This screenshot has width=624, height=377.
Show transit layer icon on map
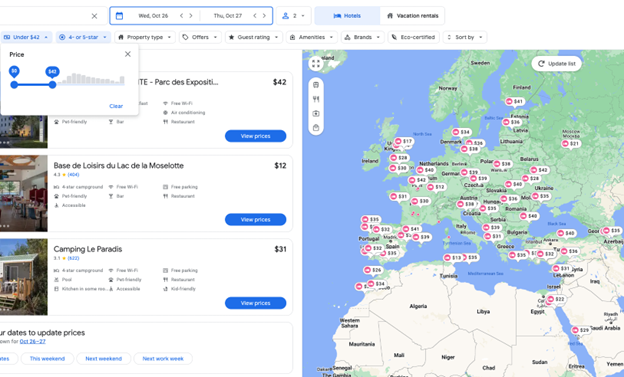(316, 85)
